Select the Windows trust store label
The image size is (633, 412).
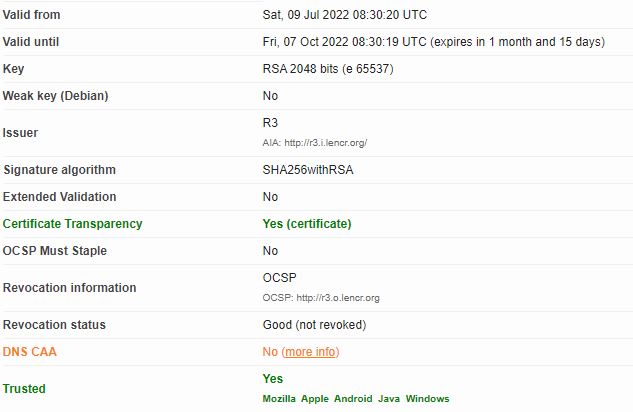(427, 399)
